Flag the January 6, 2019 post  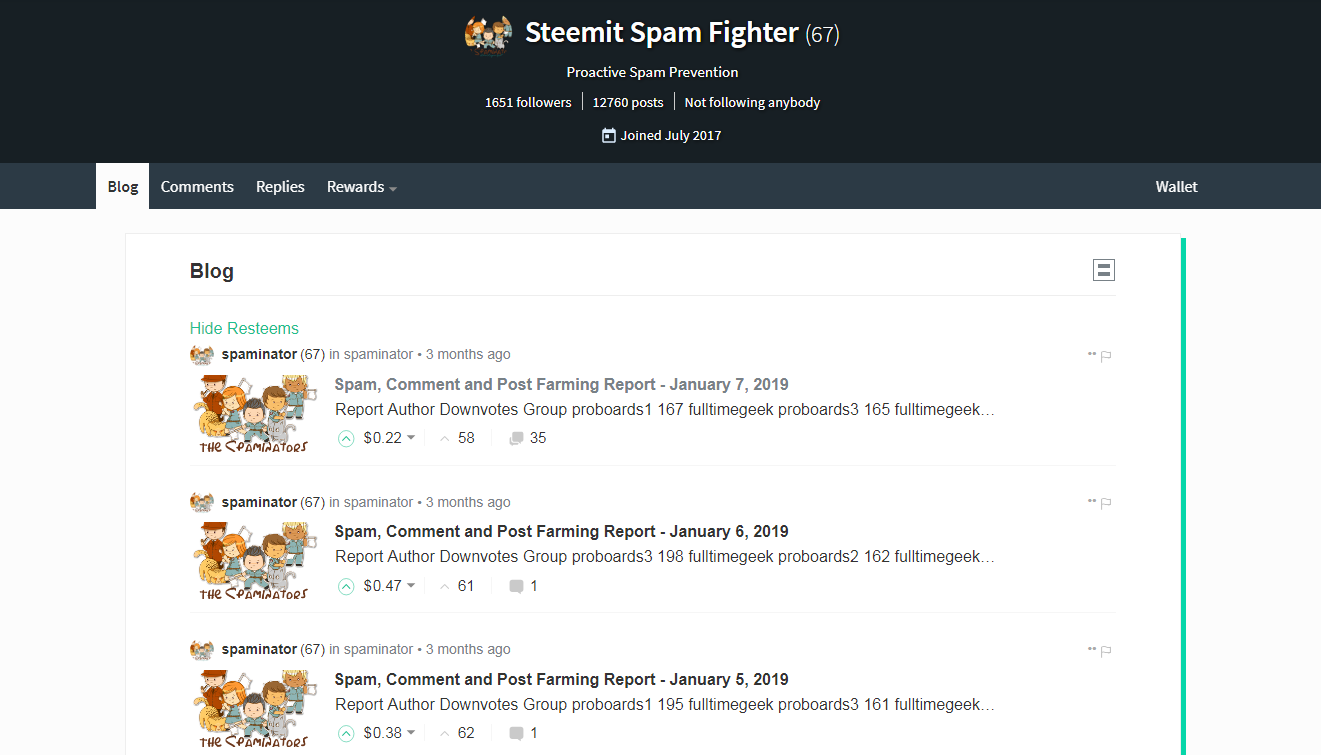tap(1106, 503)
